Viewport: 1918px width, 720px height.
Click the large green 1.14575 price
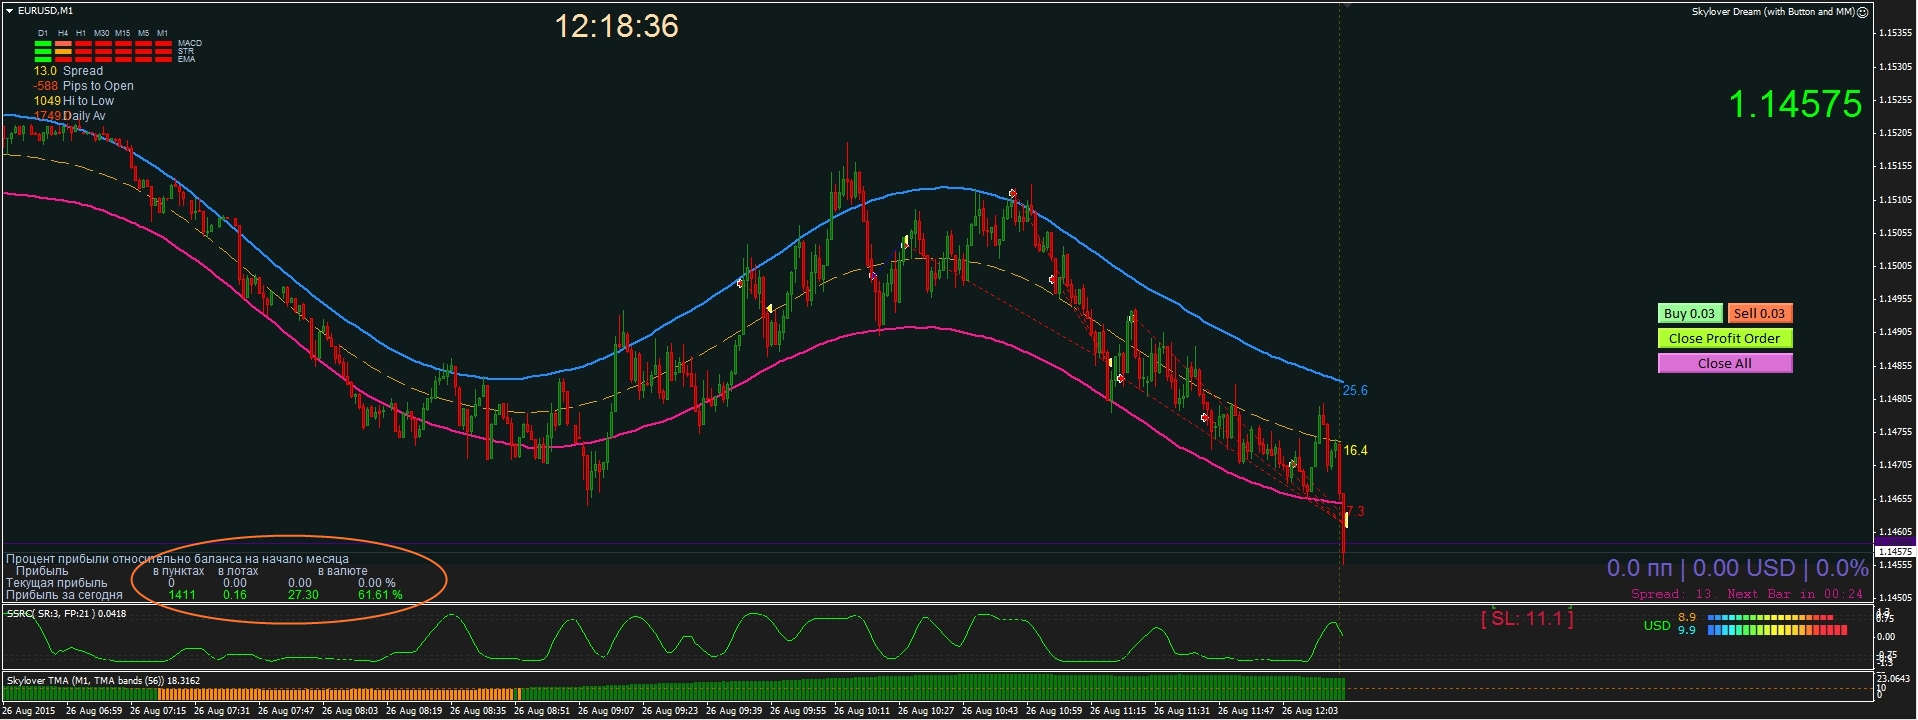(1795, 104)
